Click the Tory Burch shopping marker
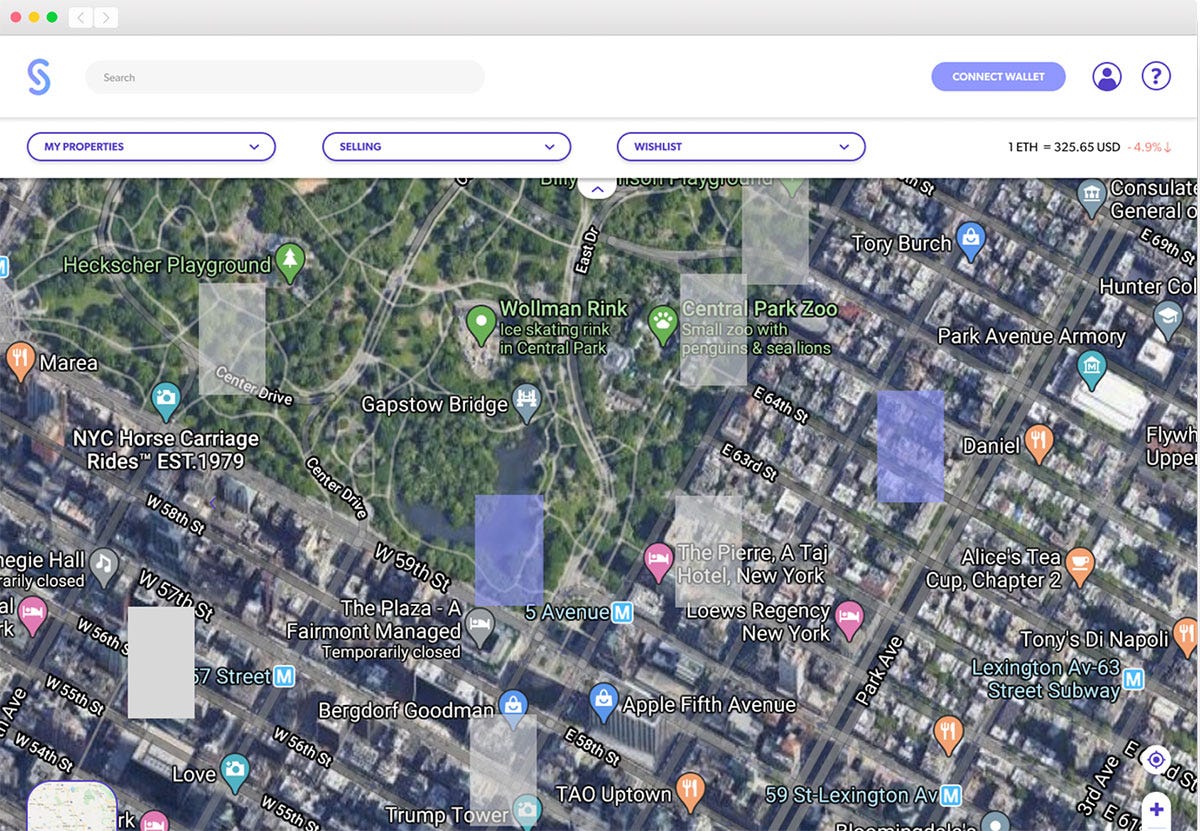 coord(970,242)
